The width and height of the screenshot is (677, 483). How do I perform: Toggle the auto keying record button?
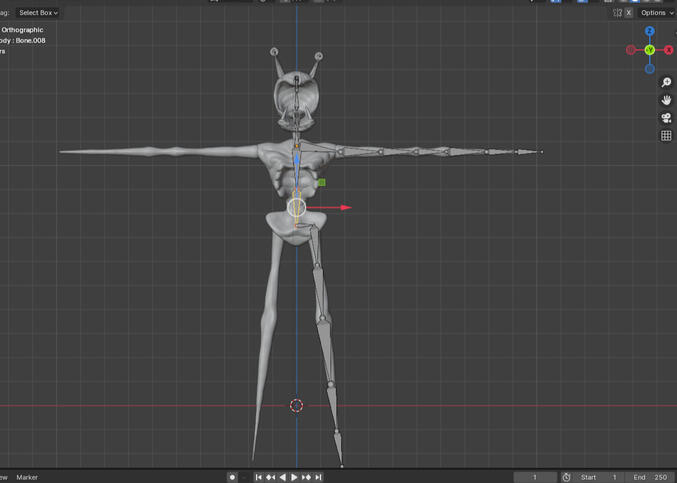(x=232, y=477)
